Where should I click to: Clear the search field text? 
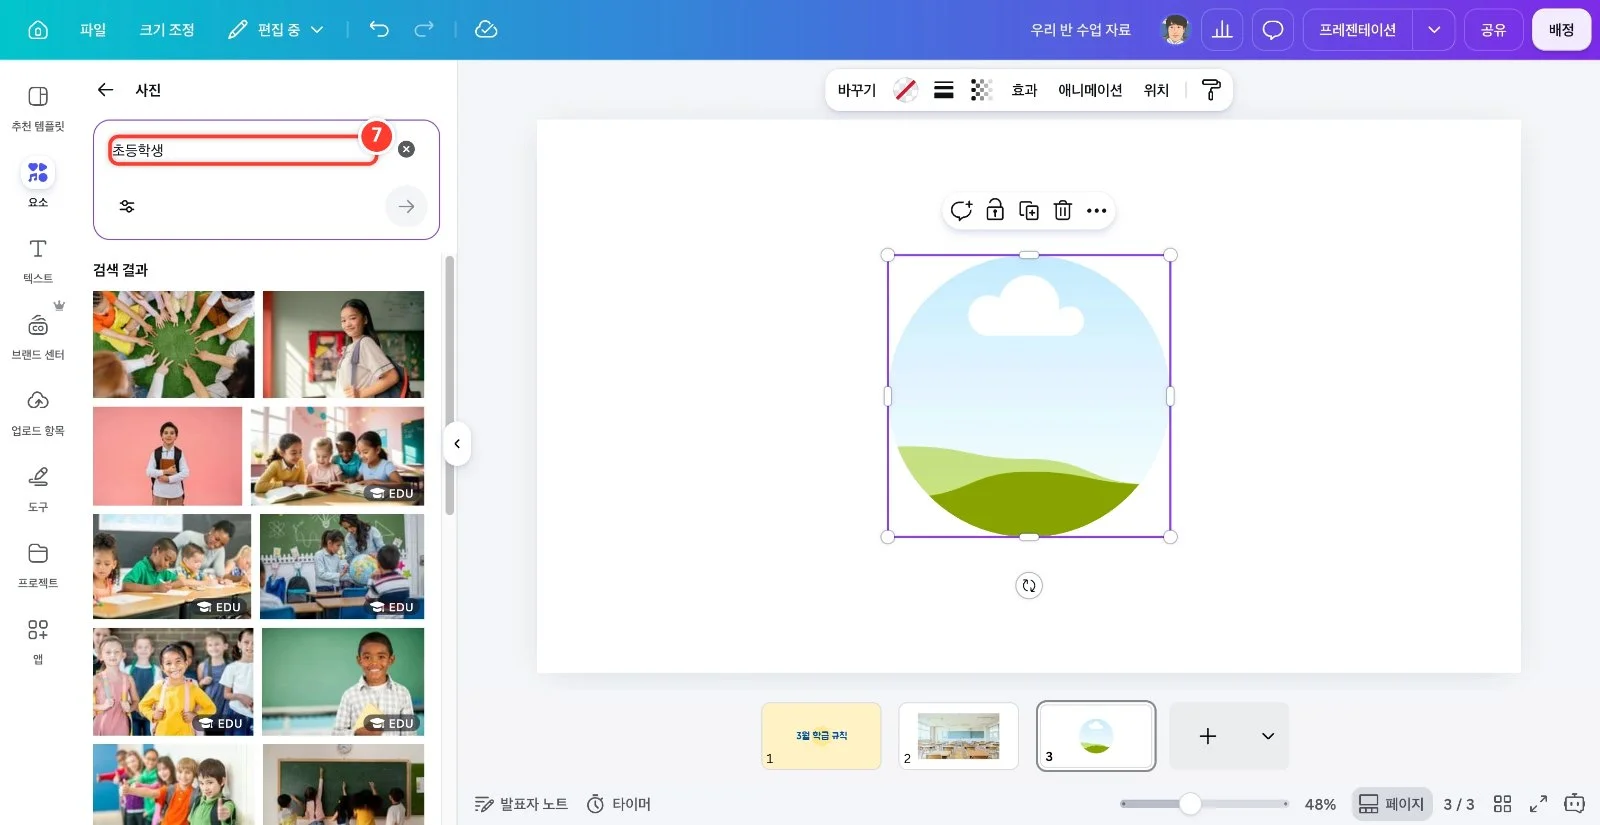(406, 149)
